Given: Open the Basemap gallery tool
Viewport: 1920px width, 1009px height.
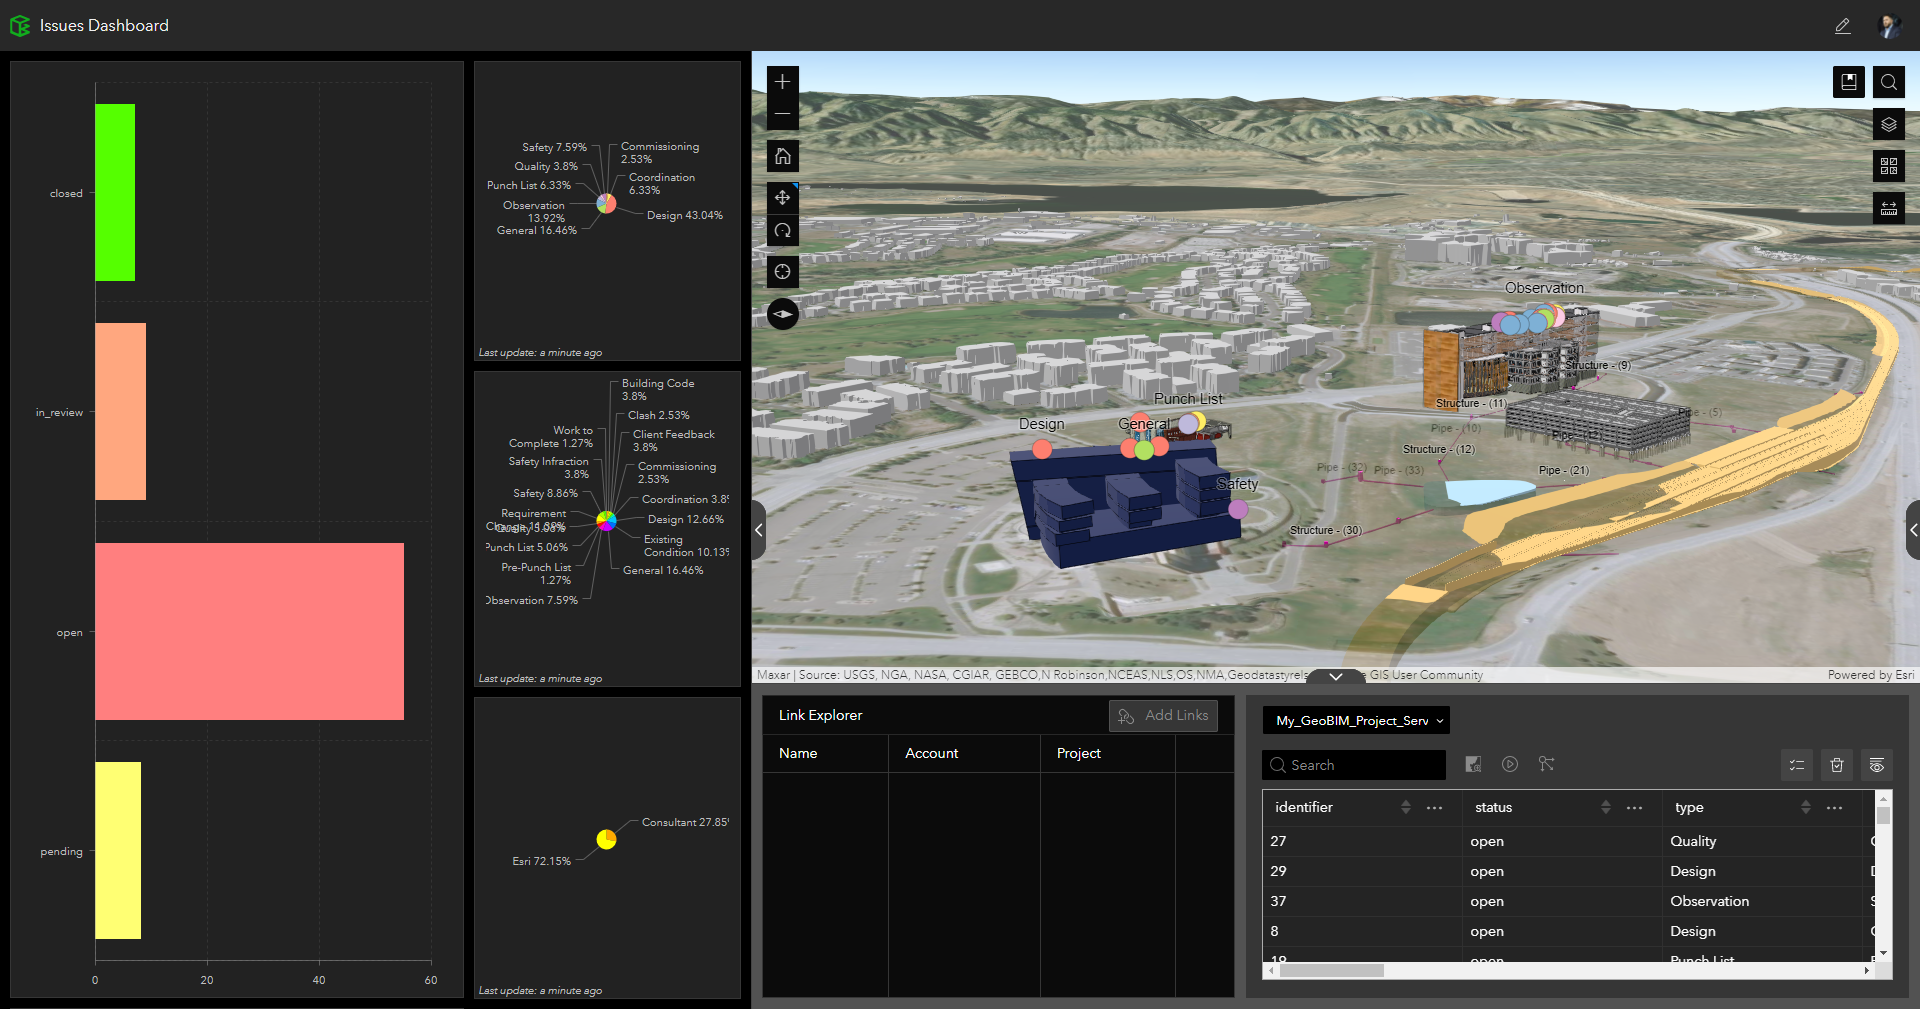Looking at the screenshot, I should coord(1888,166).
